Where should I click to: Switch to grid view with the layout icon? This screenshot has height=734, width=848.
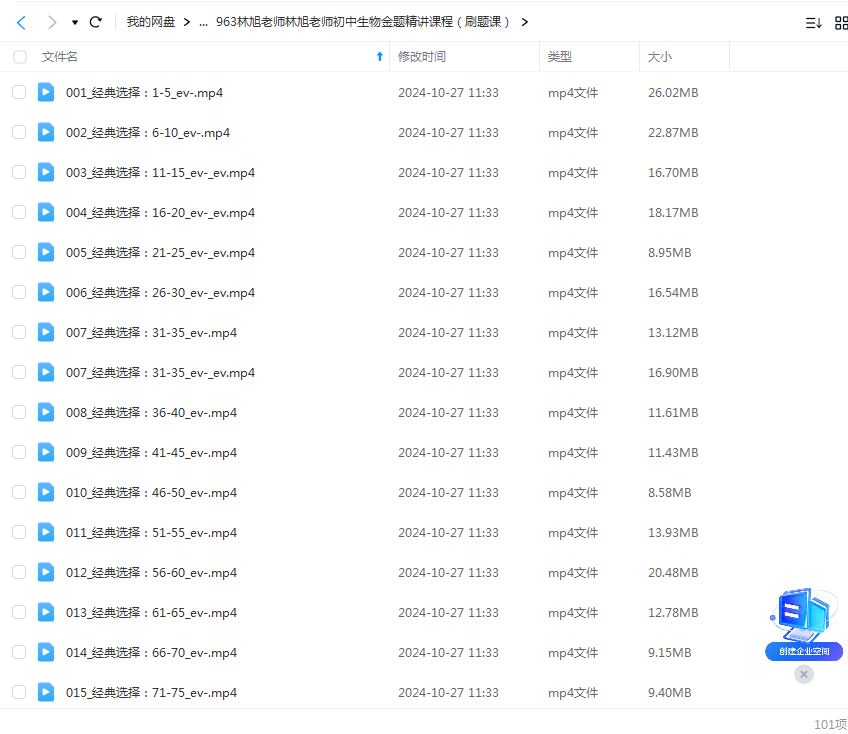coord(841,21)
